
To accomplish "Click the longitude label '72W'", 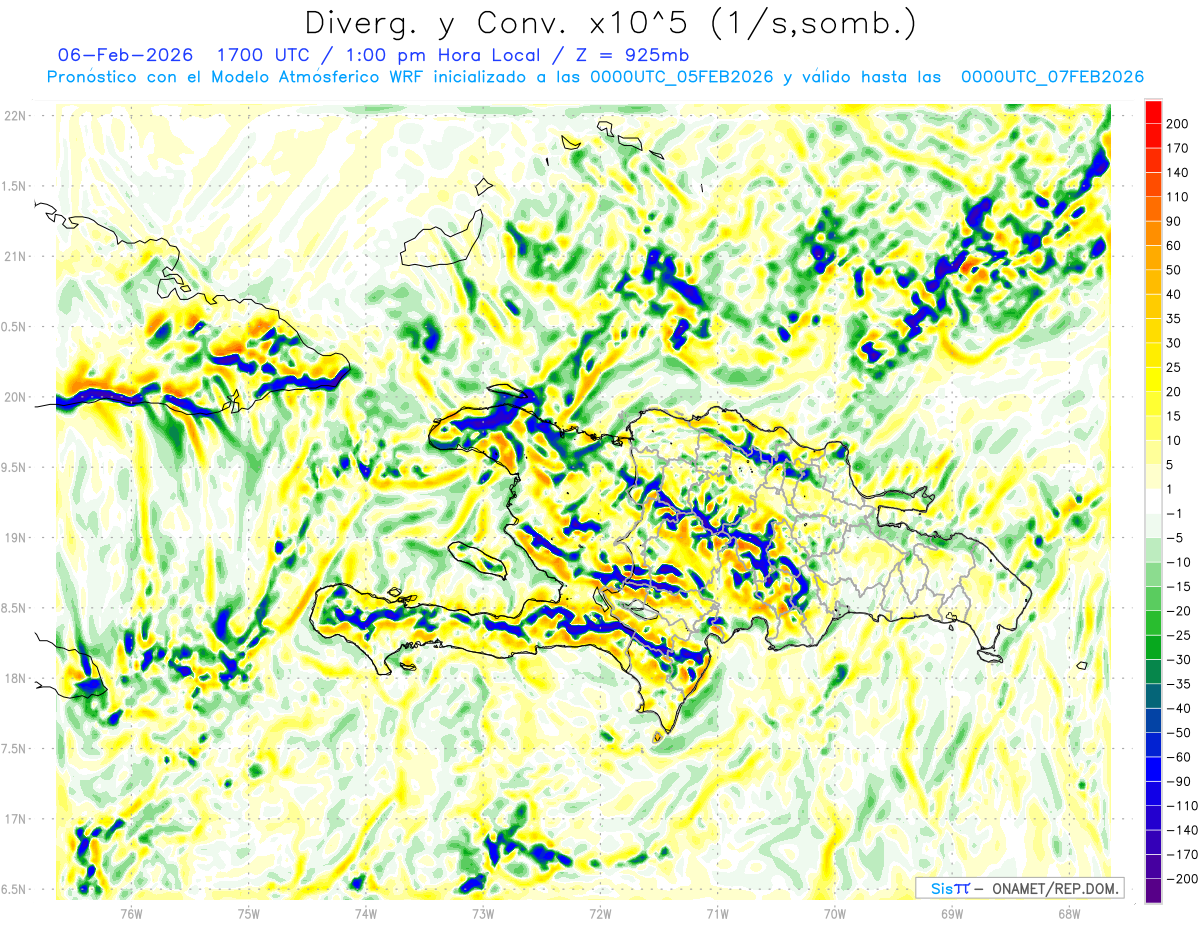I will click(600, 913).
